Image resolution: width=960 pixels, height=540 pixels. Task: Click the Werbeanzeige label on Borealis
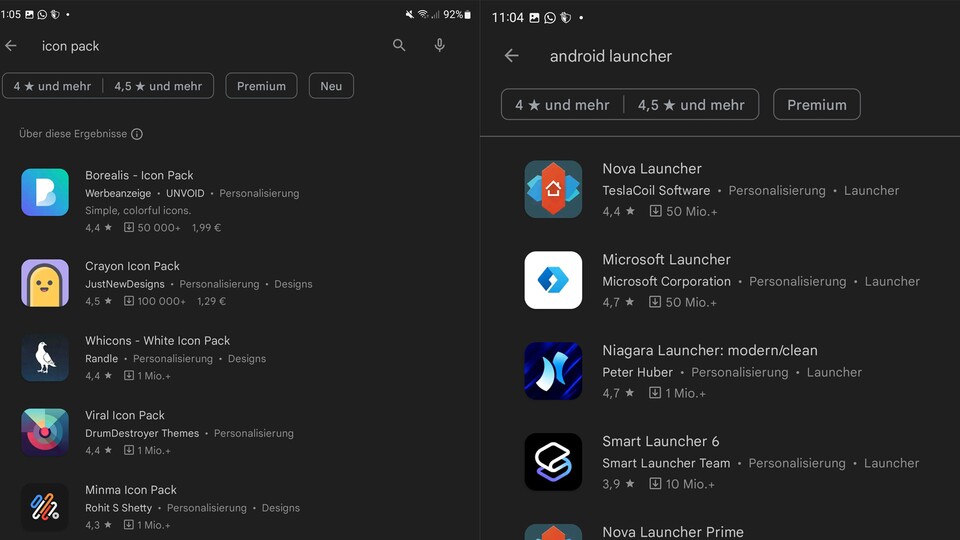pyautogui.click(x=118, y=193)
